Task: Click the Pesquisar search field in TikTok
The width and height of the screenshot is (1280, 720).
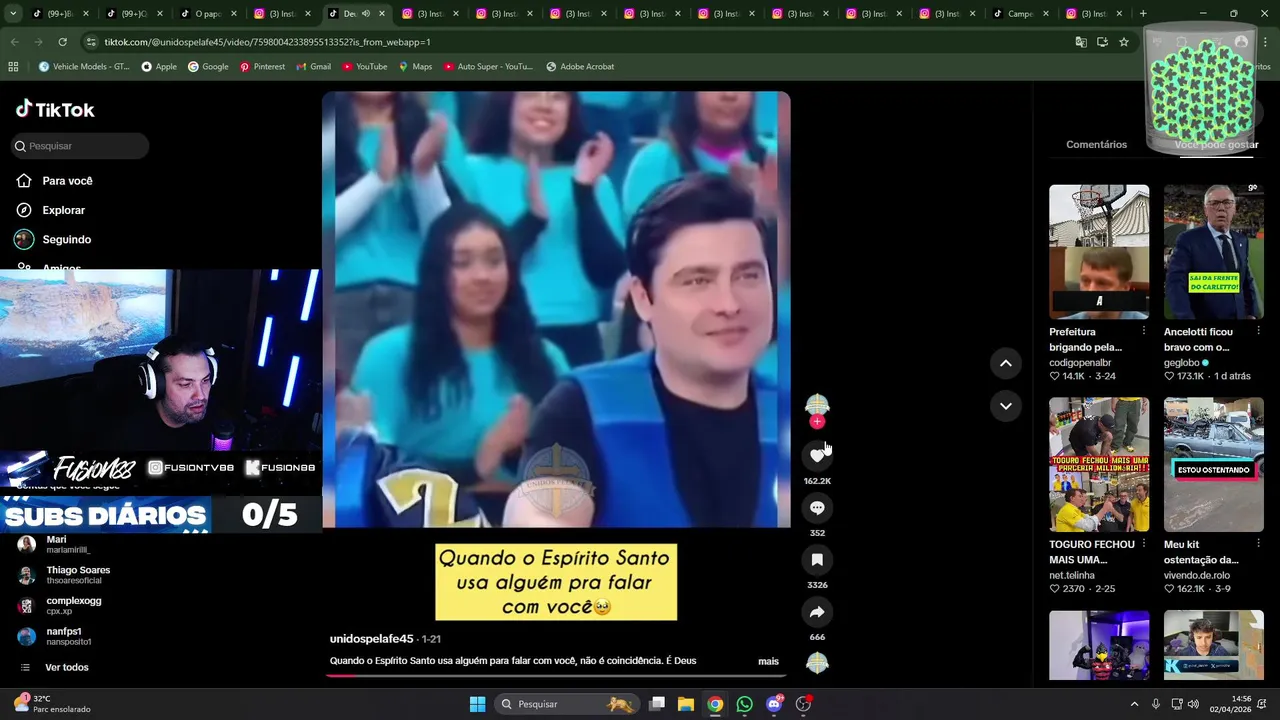Action: 80,146
